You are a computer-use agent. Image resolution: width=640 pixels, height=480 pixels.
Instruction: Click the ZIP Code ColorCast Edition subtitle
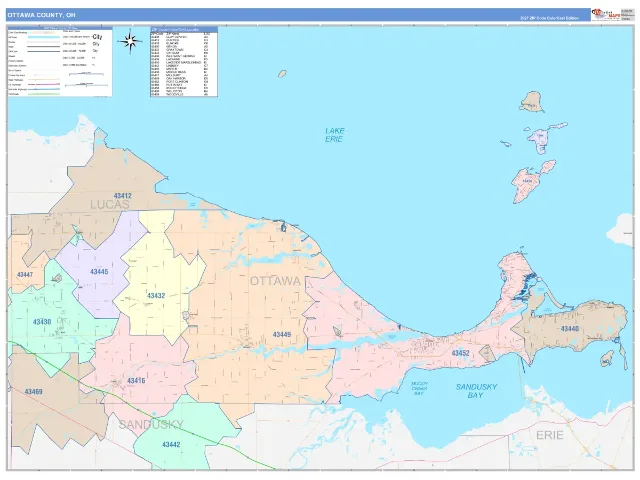point(549,18)
